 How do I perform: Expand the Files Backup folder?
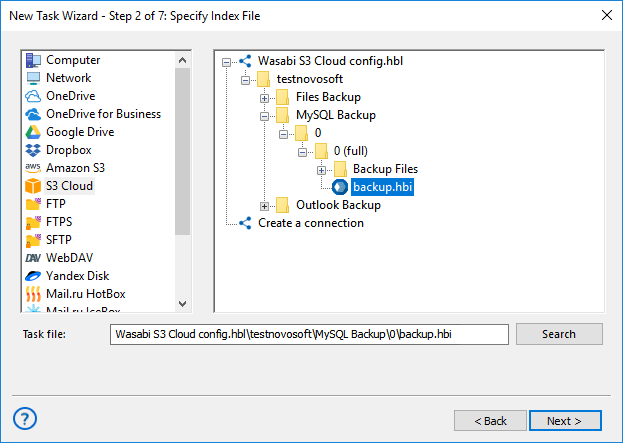pyautogui.click(x=265, y=97)
